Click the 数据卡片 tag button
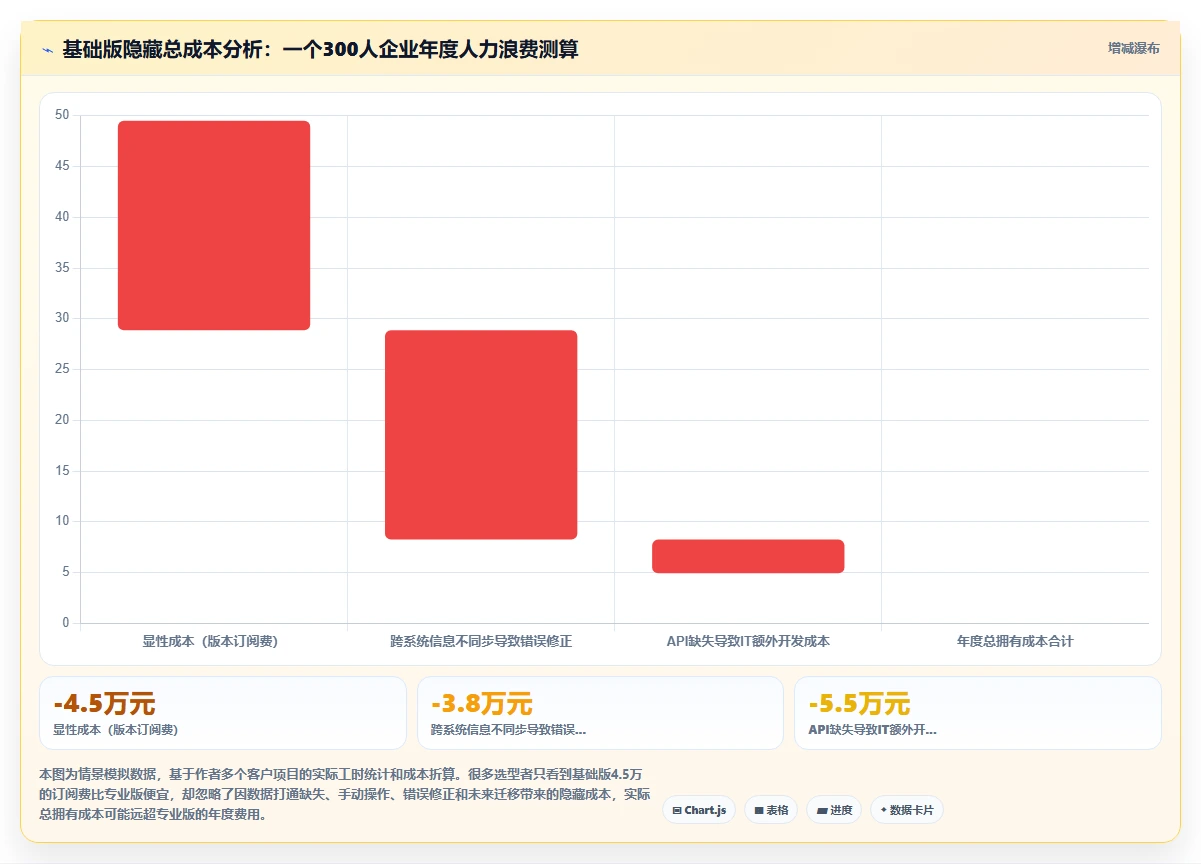Screen dimensions: 1201x864 pyautogui.click(x=907, y=810)
